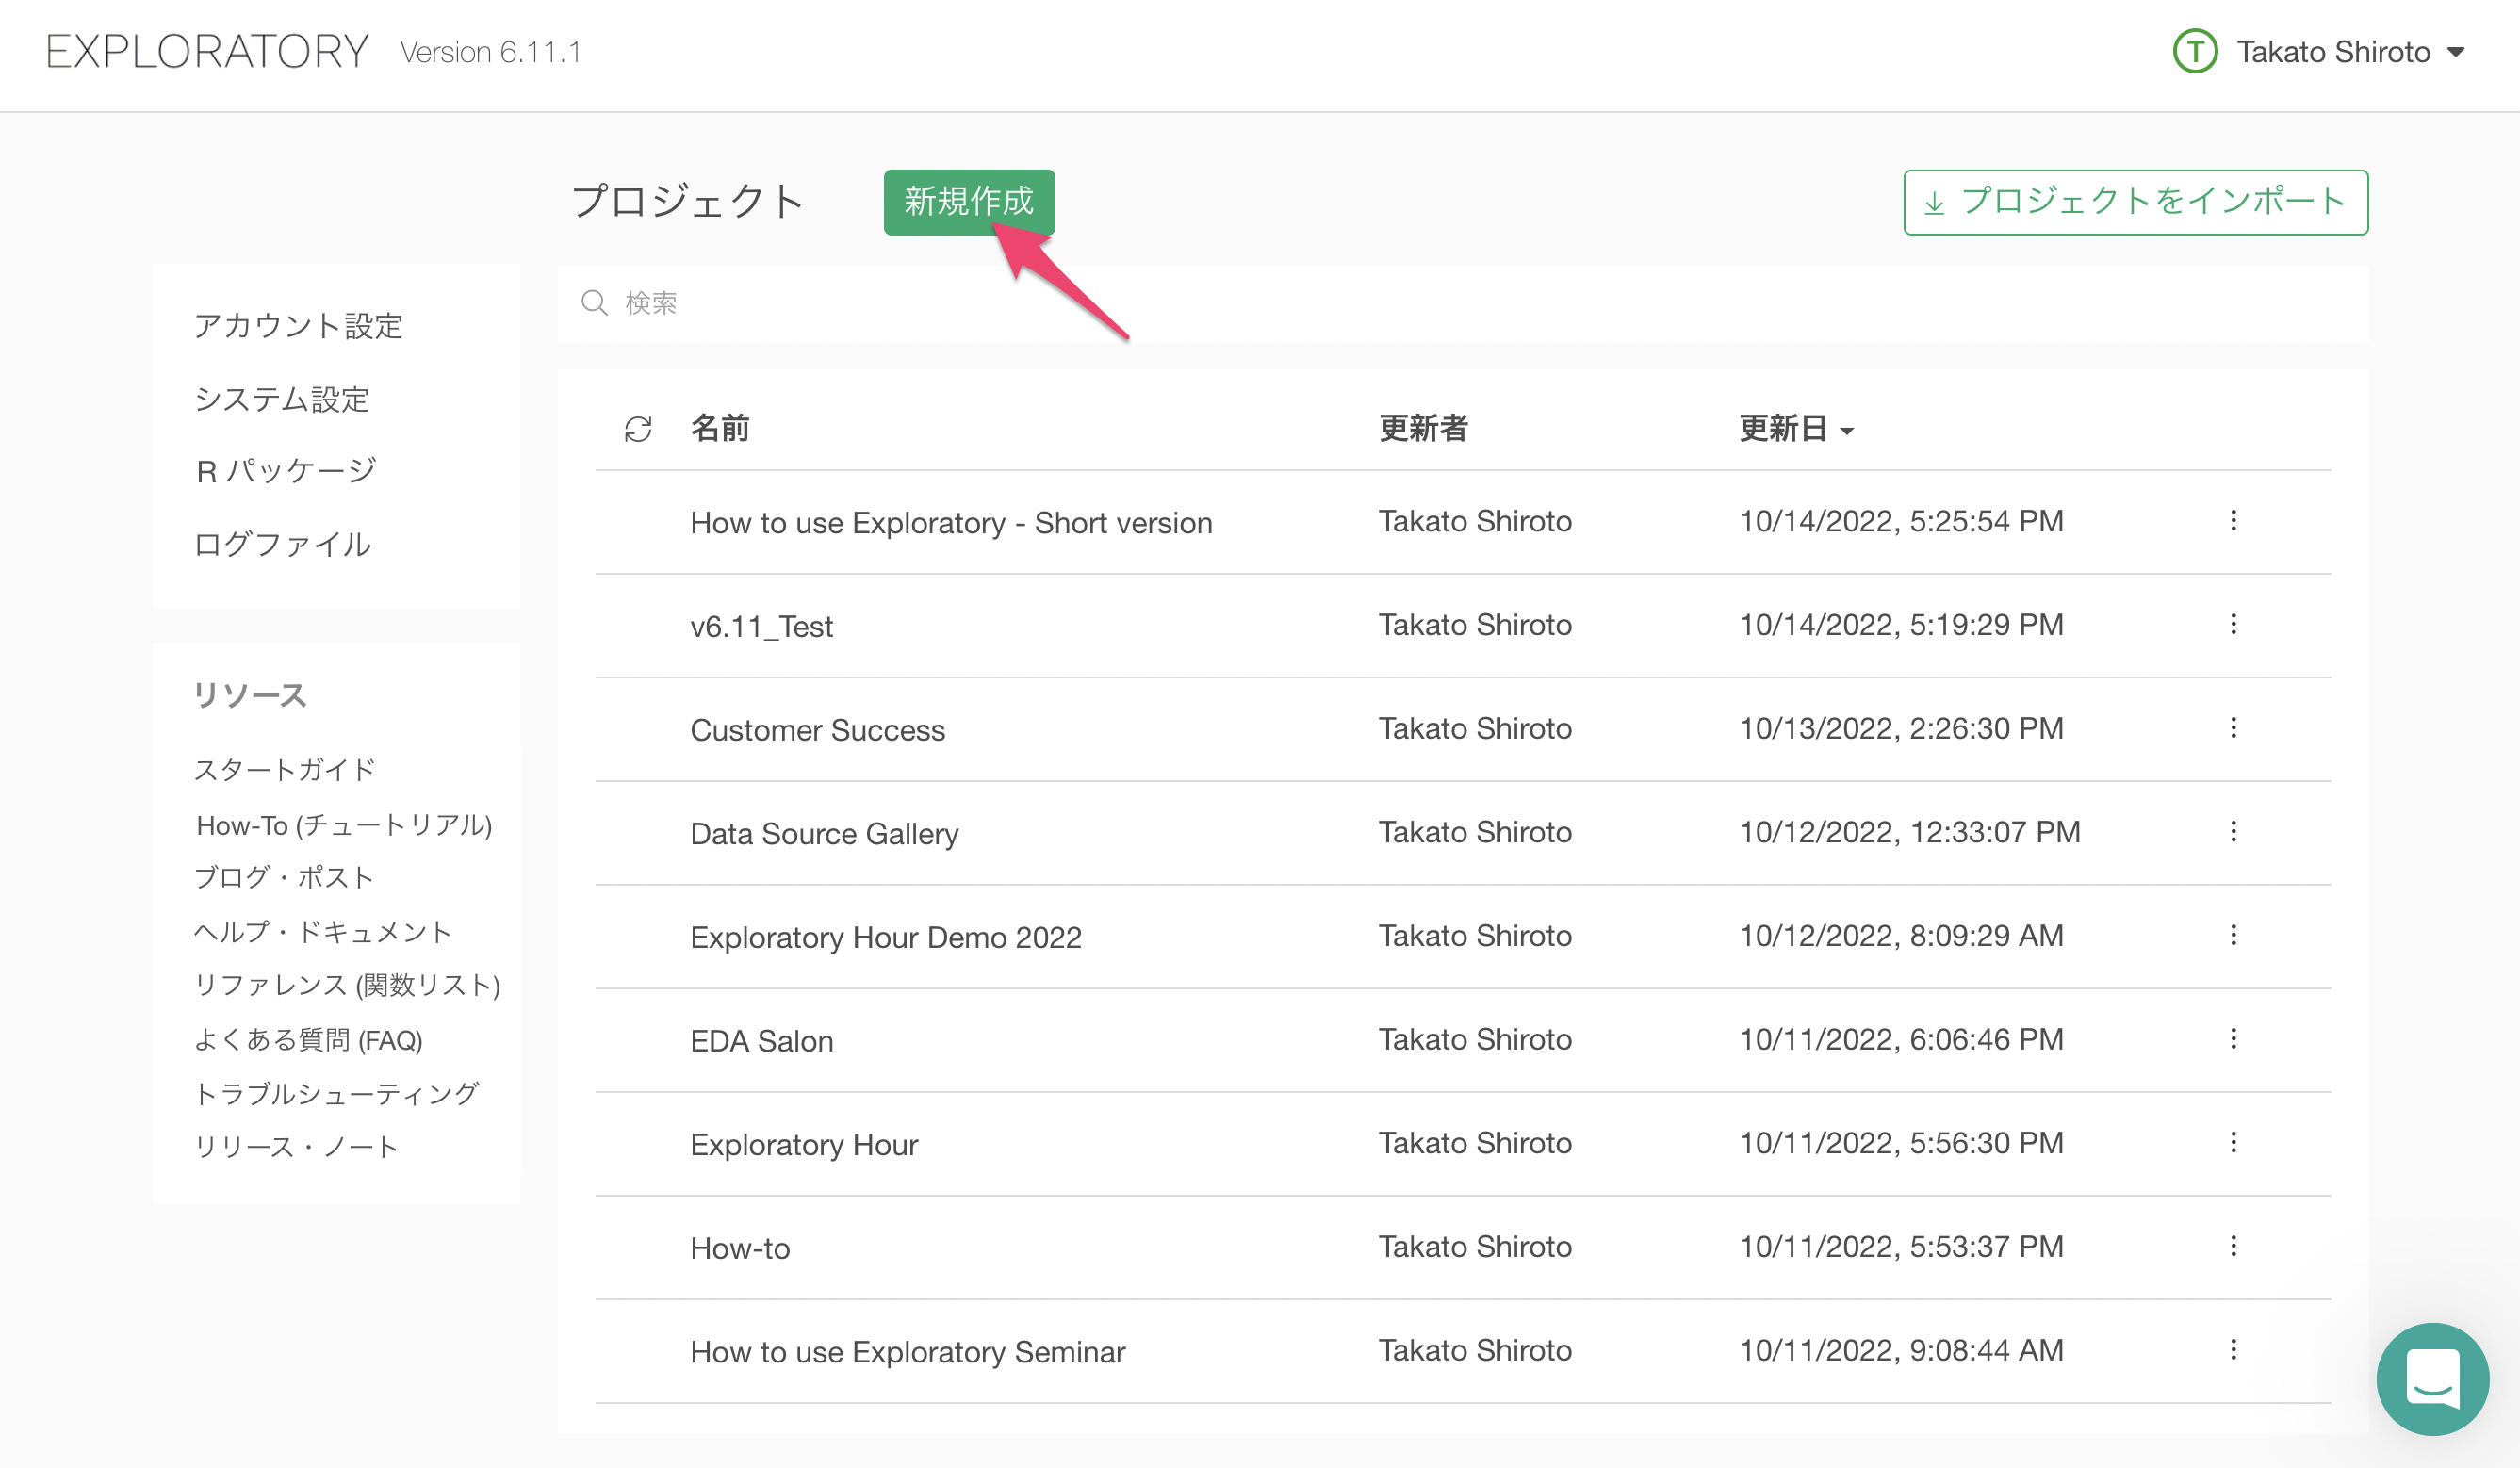Open the Data Source Gallery project
The image size is (2520, 1468).
pos(824,834)
